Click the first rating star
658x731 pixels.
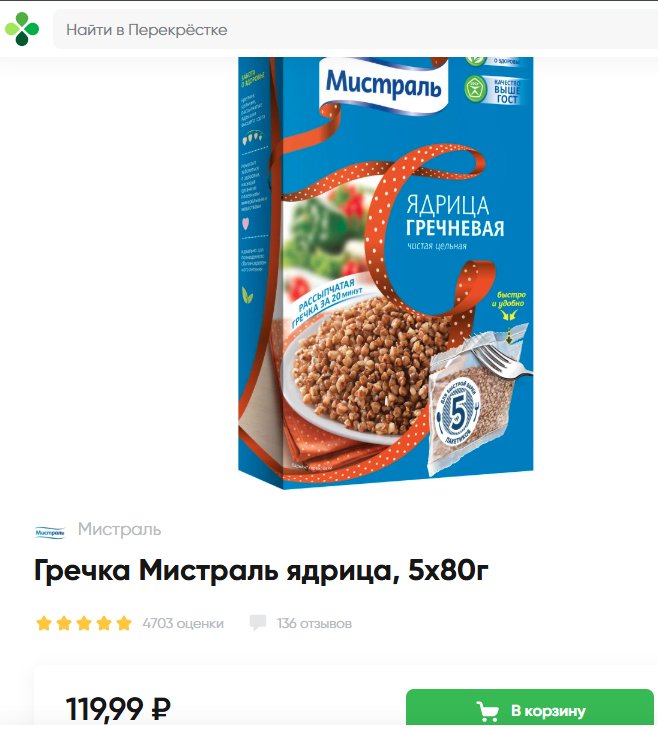[44, 623]
